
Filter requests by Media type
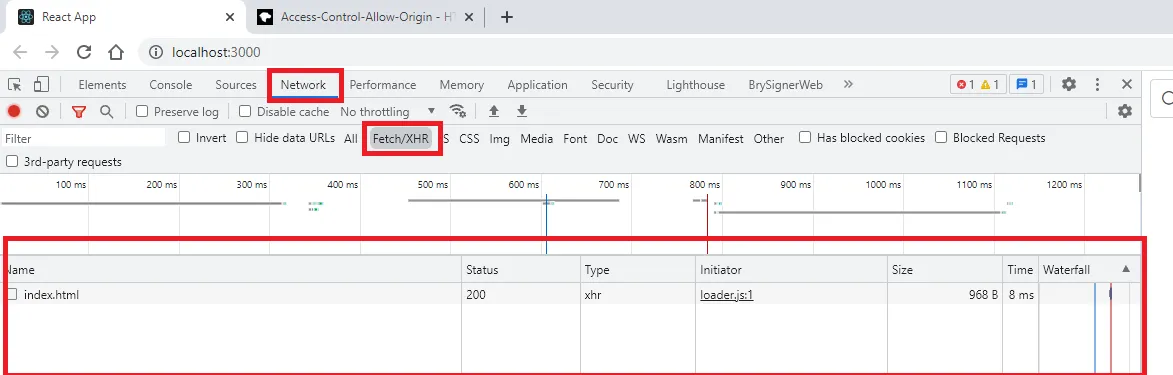coord(536,138)
